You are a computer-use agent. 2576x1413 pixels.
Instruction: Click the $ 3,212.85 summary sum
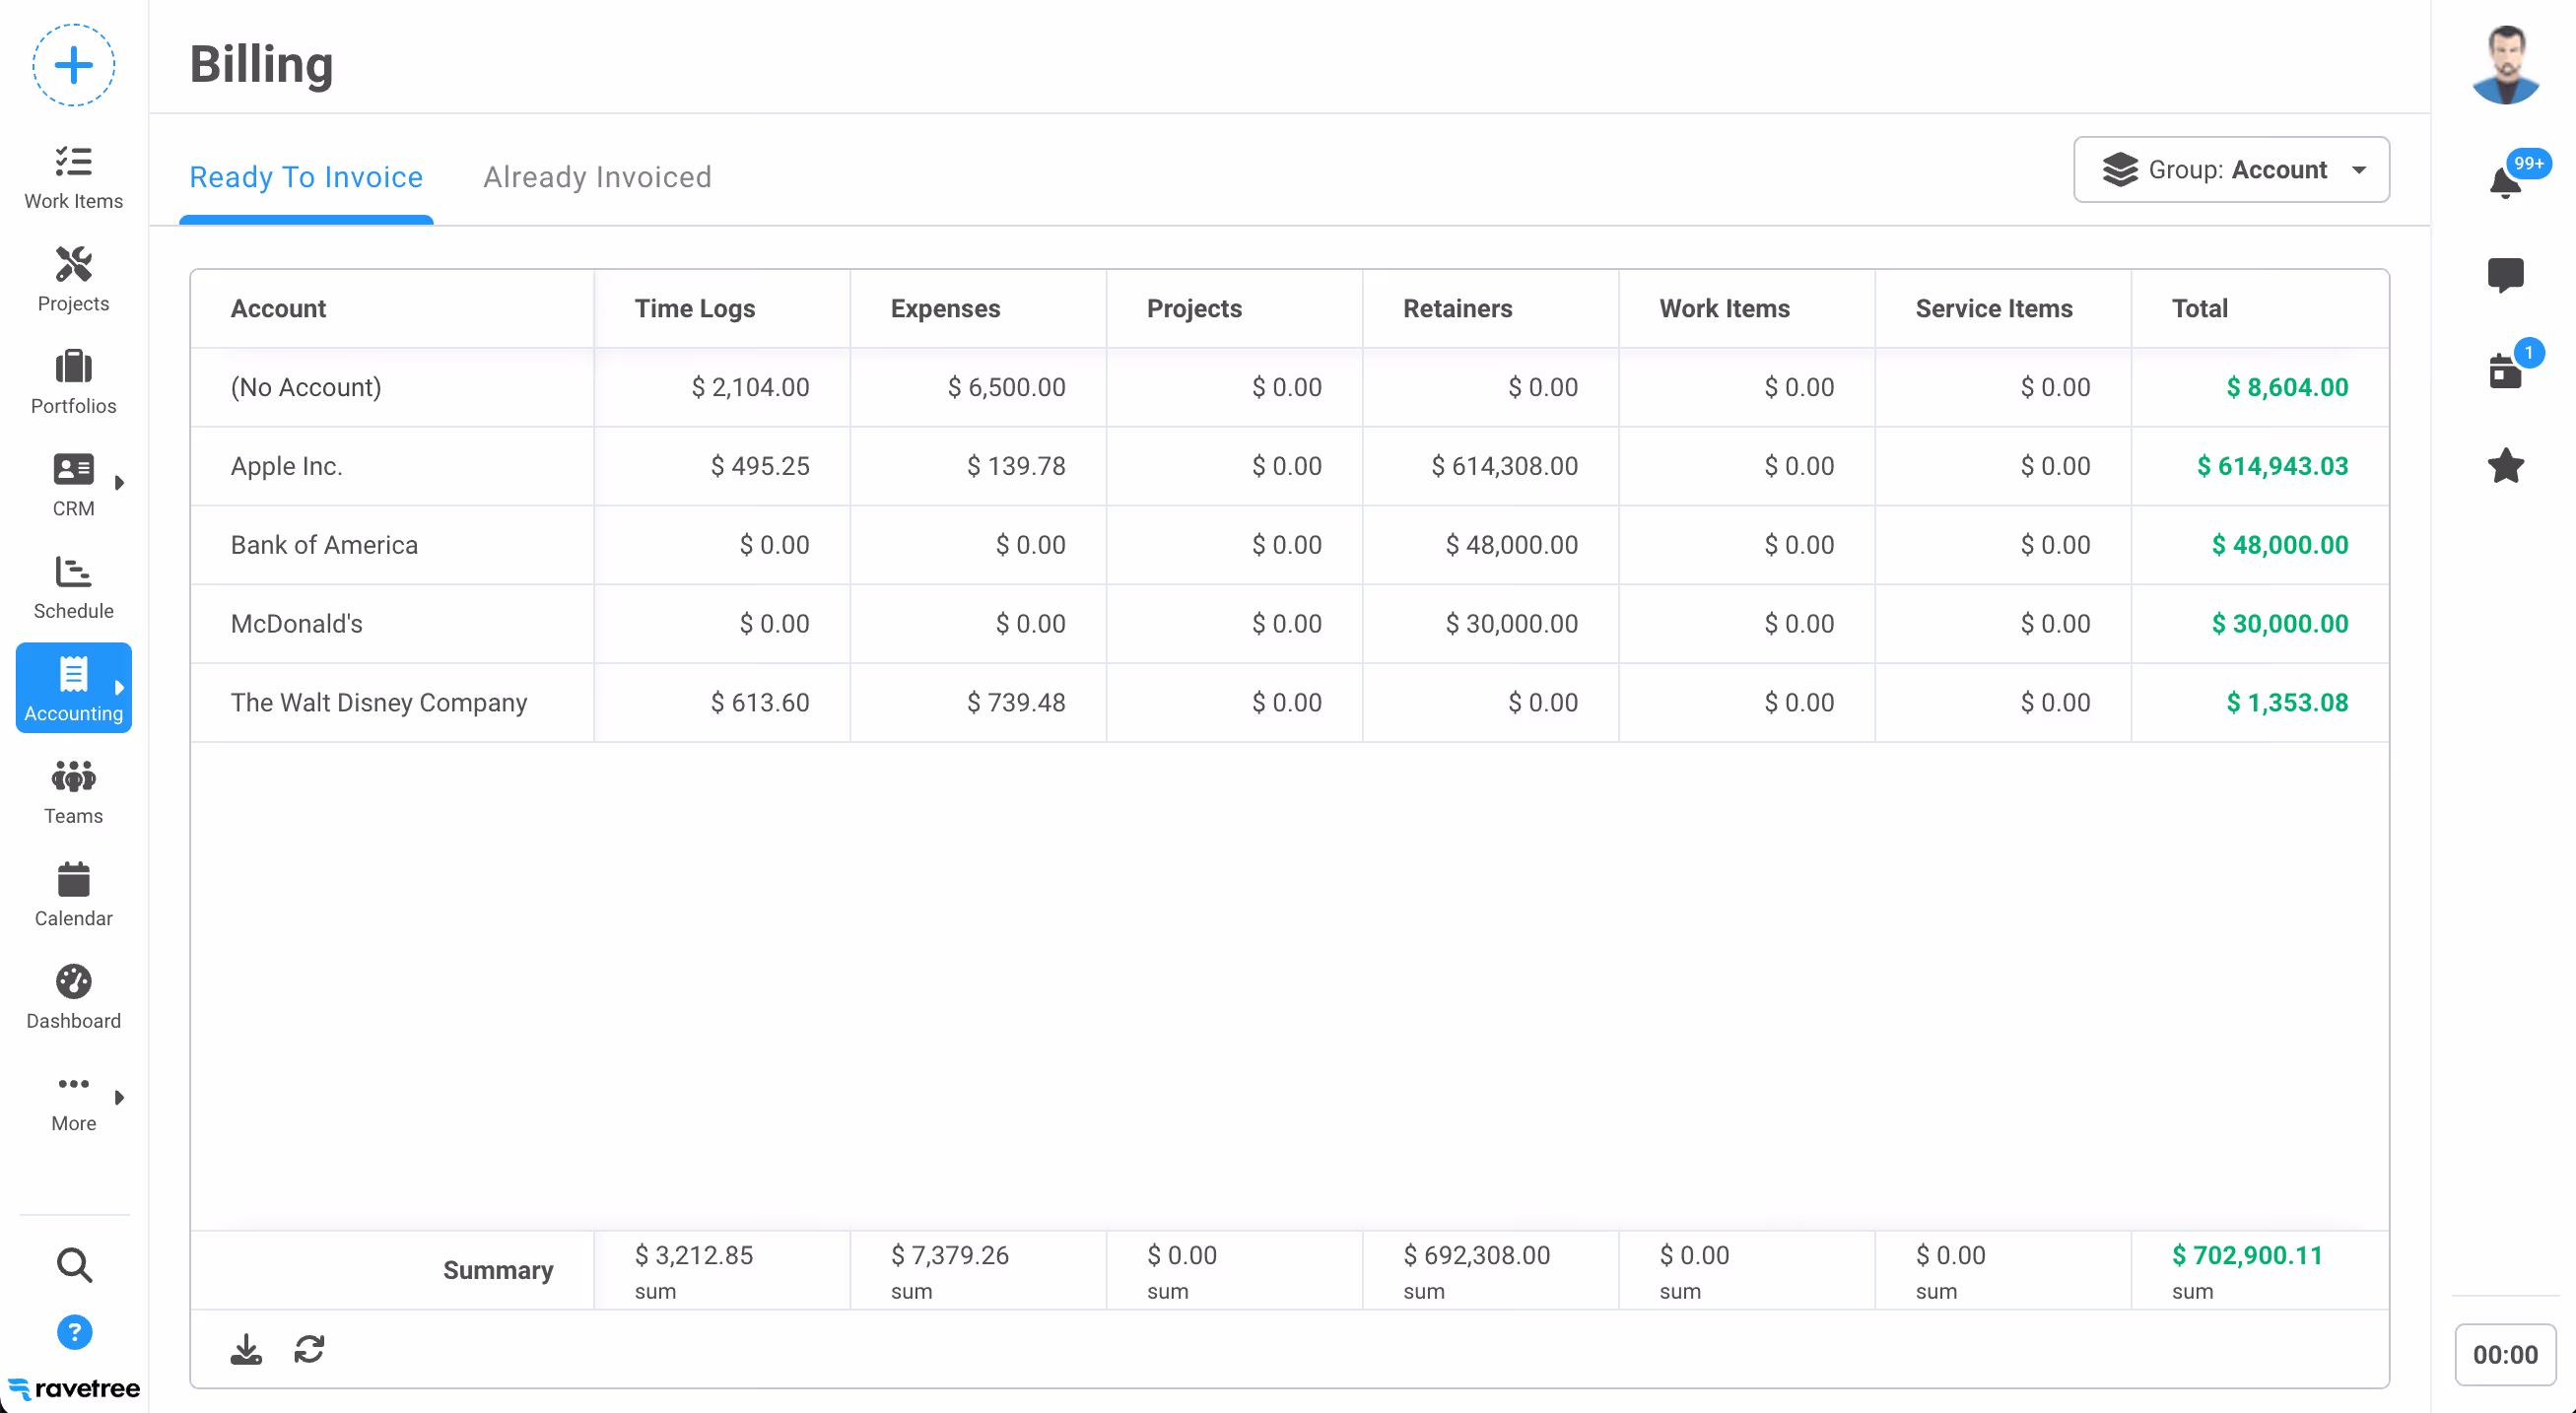point(694,1256)
